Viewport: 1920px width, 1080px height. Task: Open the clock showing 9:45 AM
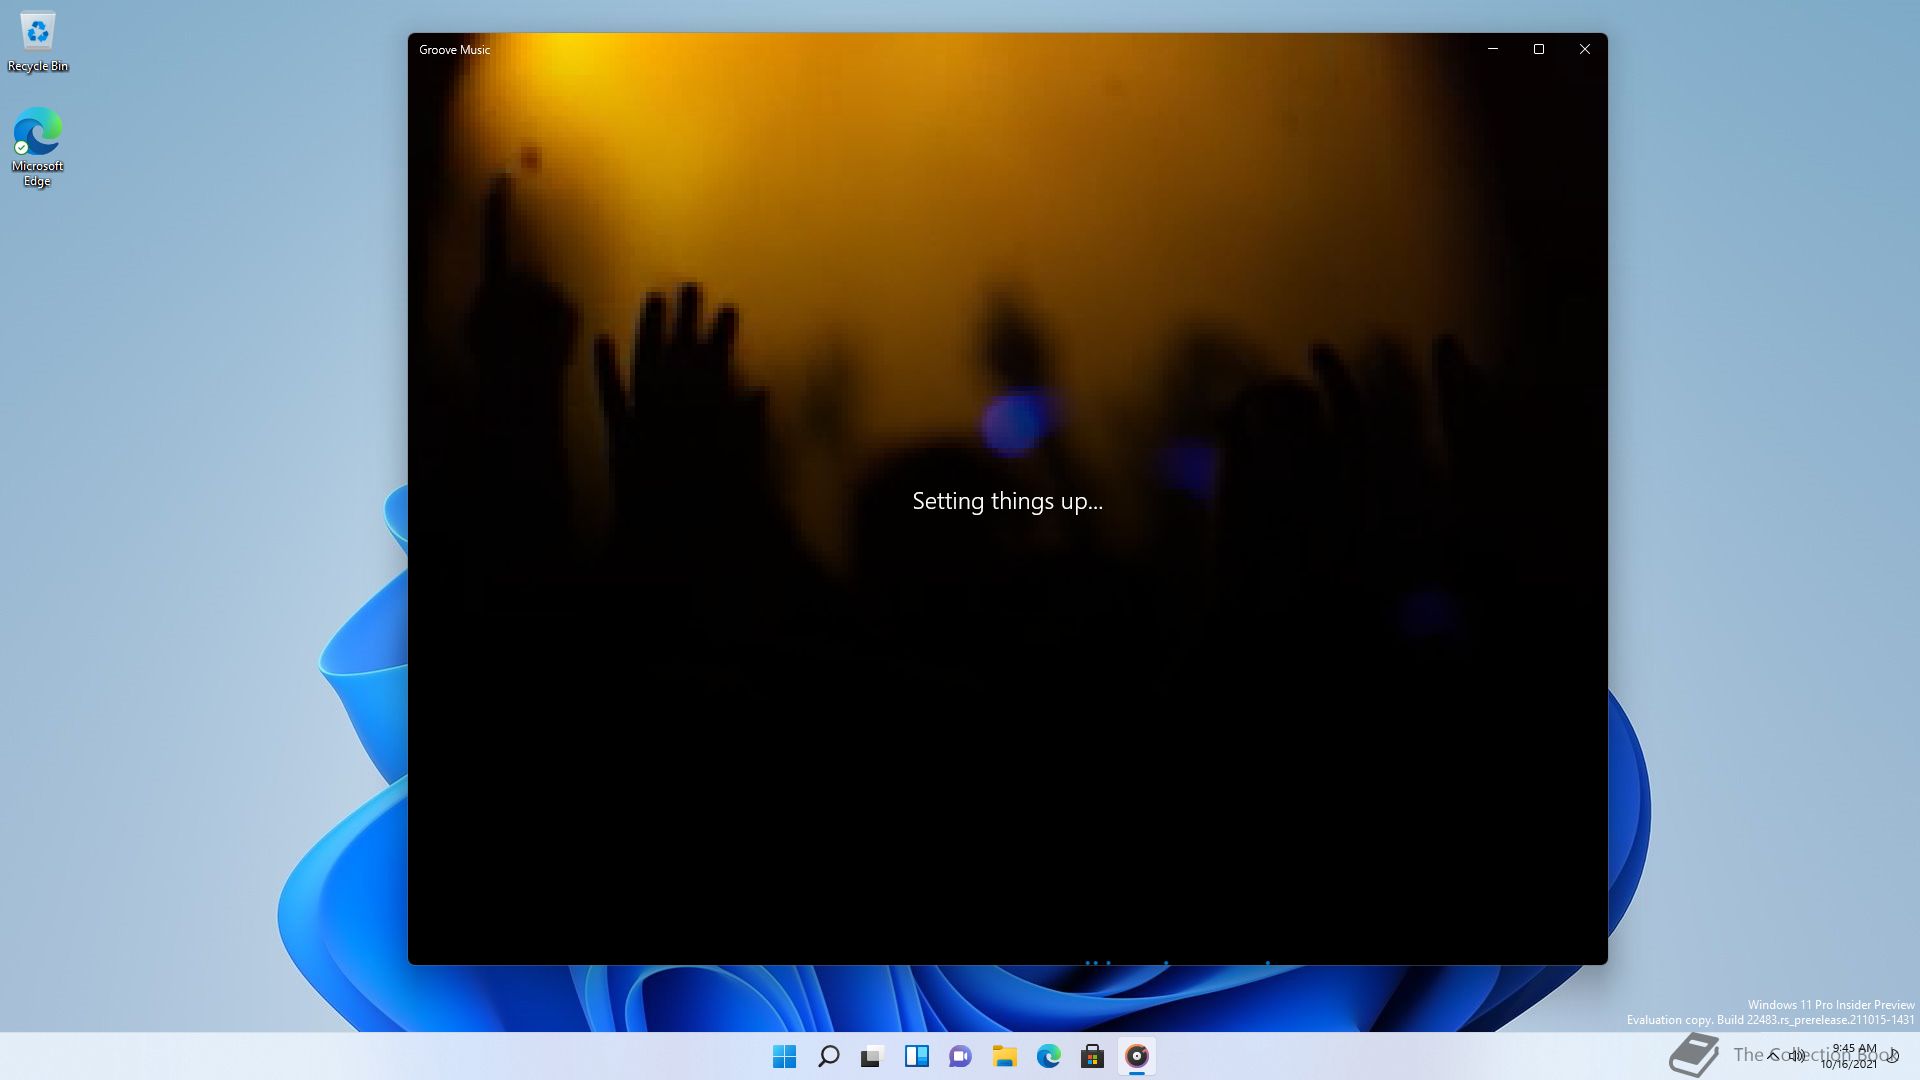tap(1849, 1056)
